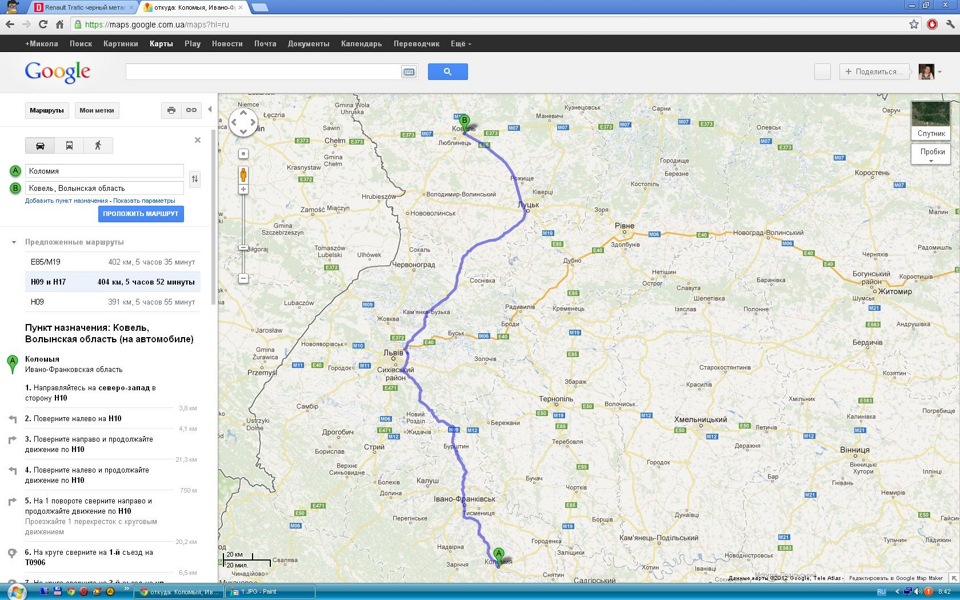This screenshot has height=600, width=960.
Task: Switch to '1.JPG - Paint' taskbar window
Action: click(271, 592)
